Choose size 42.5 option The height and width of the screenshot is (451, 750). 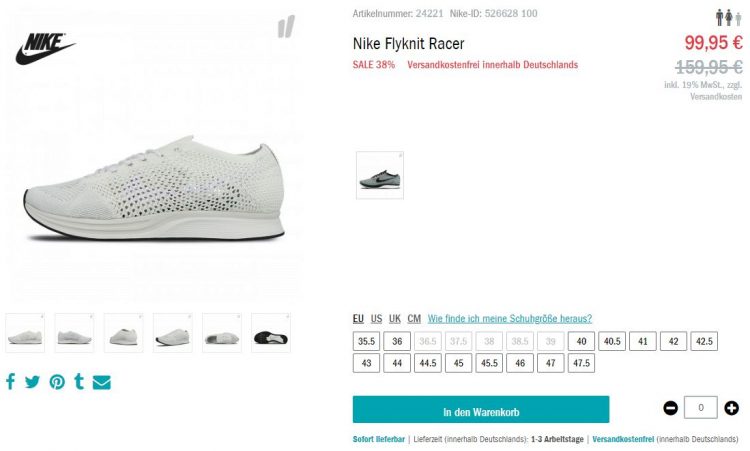(x=704, y=341)
